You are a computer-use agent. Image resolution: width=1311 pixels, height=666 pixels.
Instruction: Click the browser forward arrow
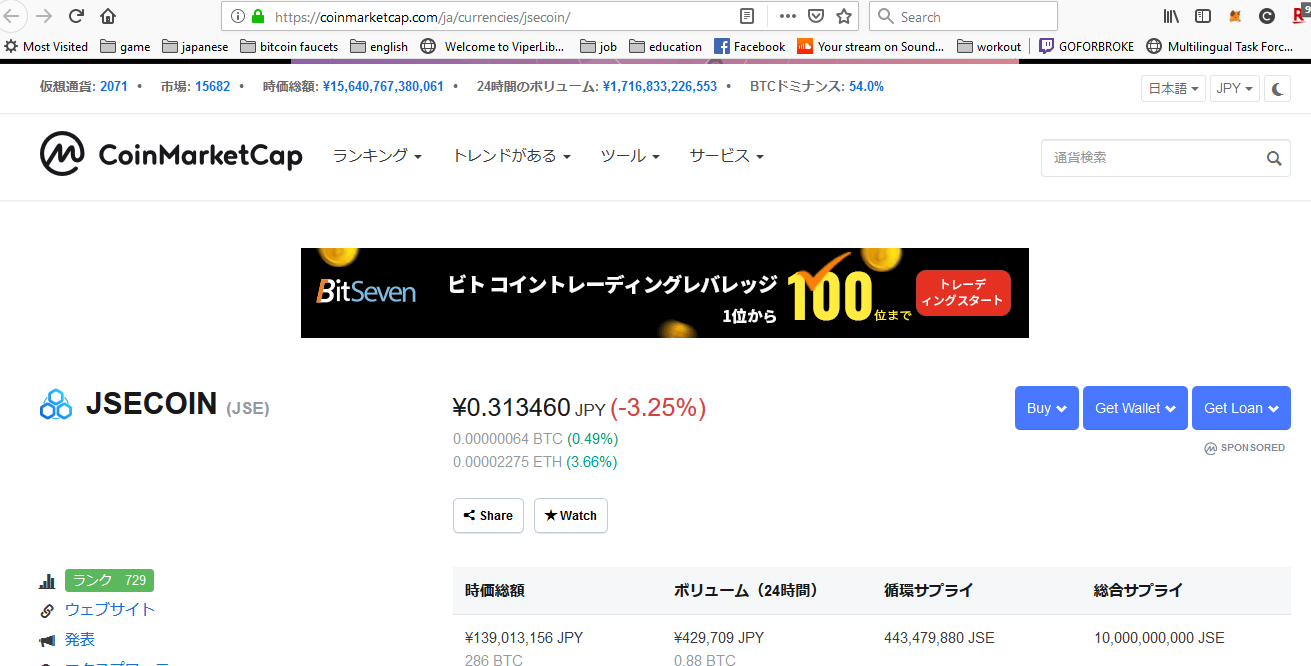44,16
